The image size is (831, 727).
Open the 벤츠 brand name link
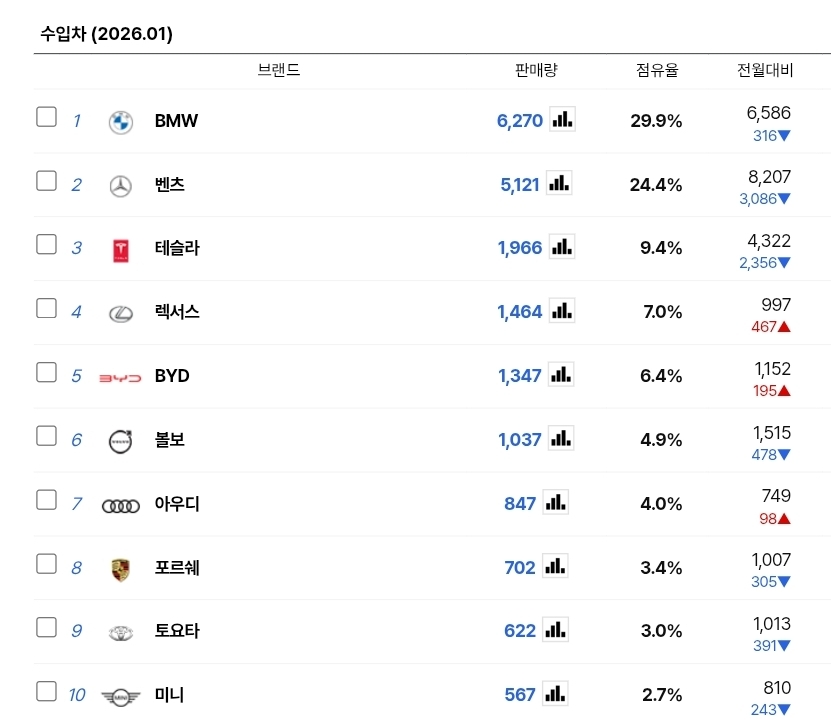[x=170, y=185]
